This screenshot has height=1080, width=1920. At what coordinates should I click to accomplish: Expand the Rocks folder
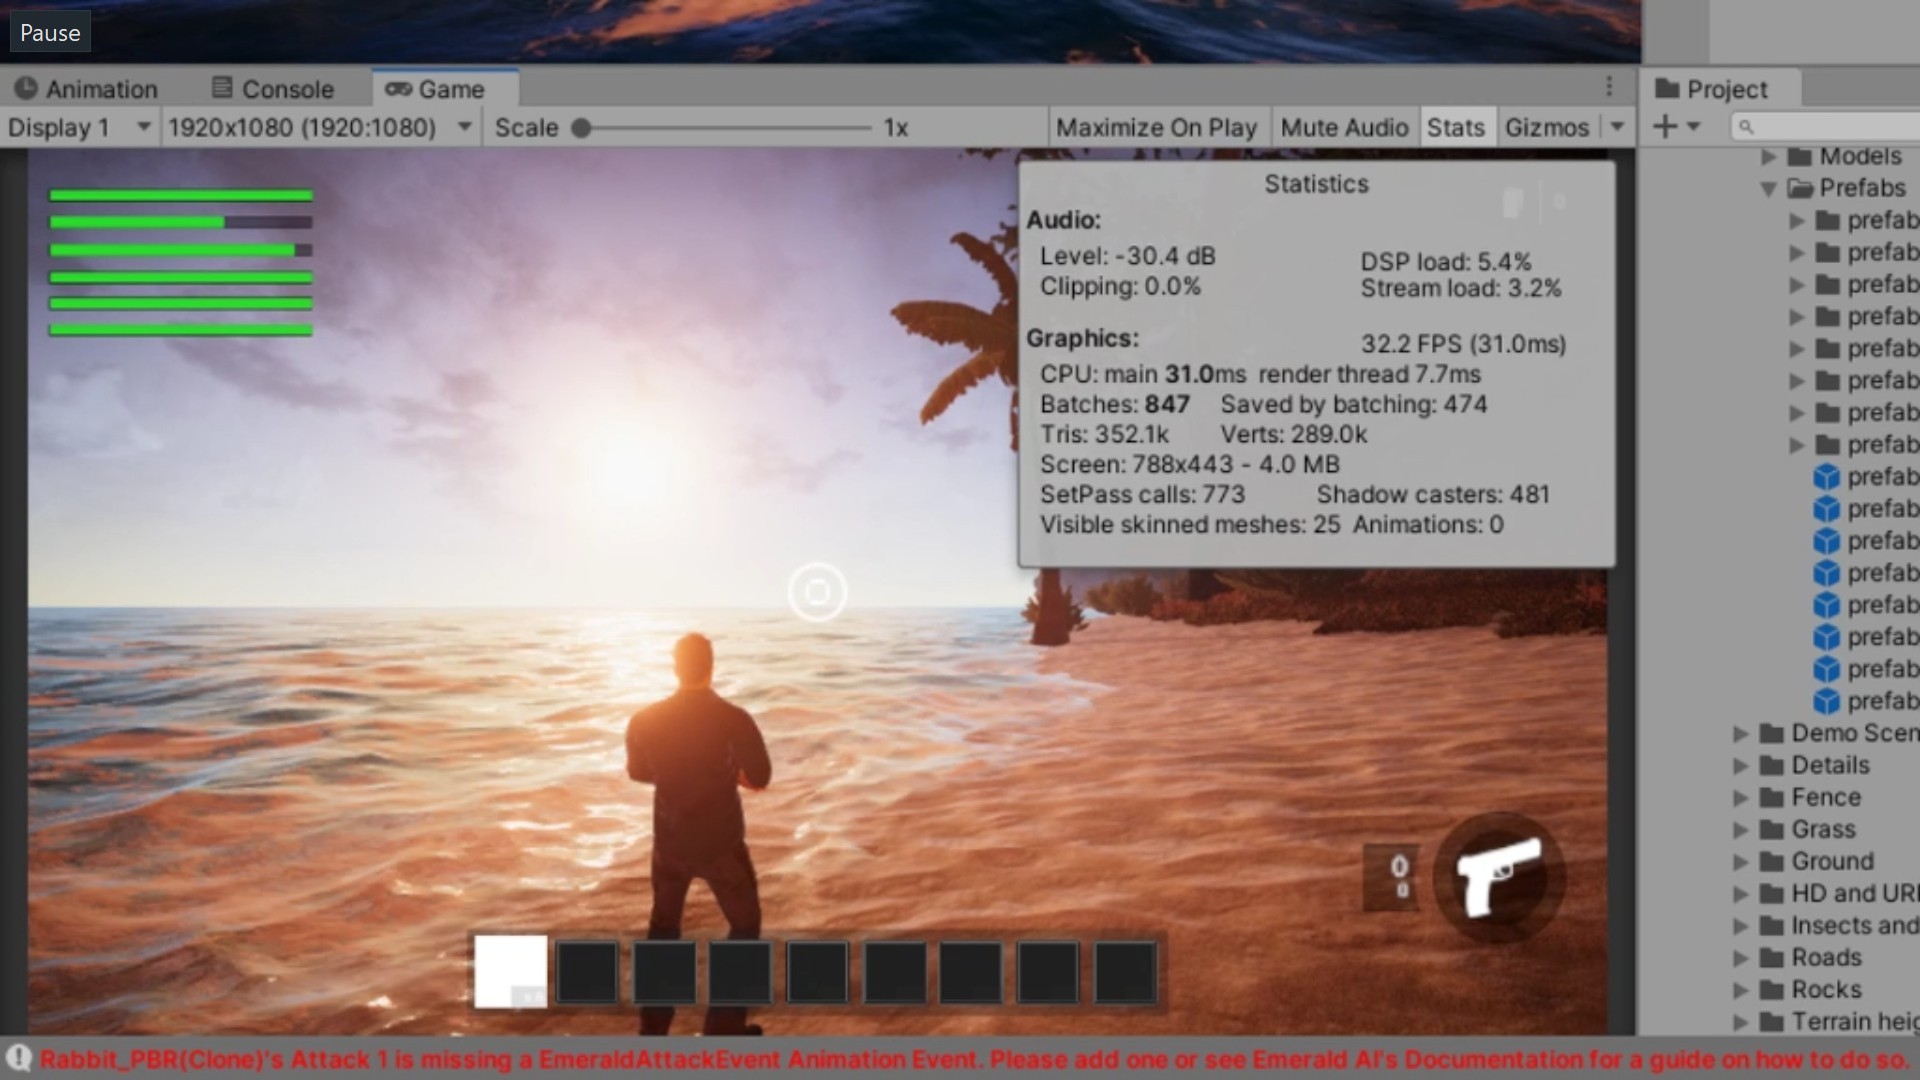coord(1741,989)
